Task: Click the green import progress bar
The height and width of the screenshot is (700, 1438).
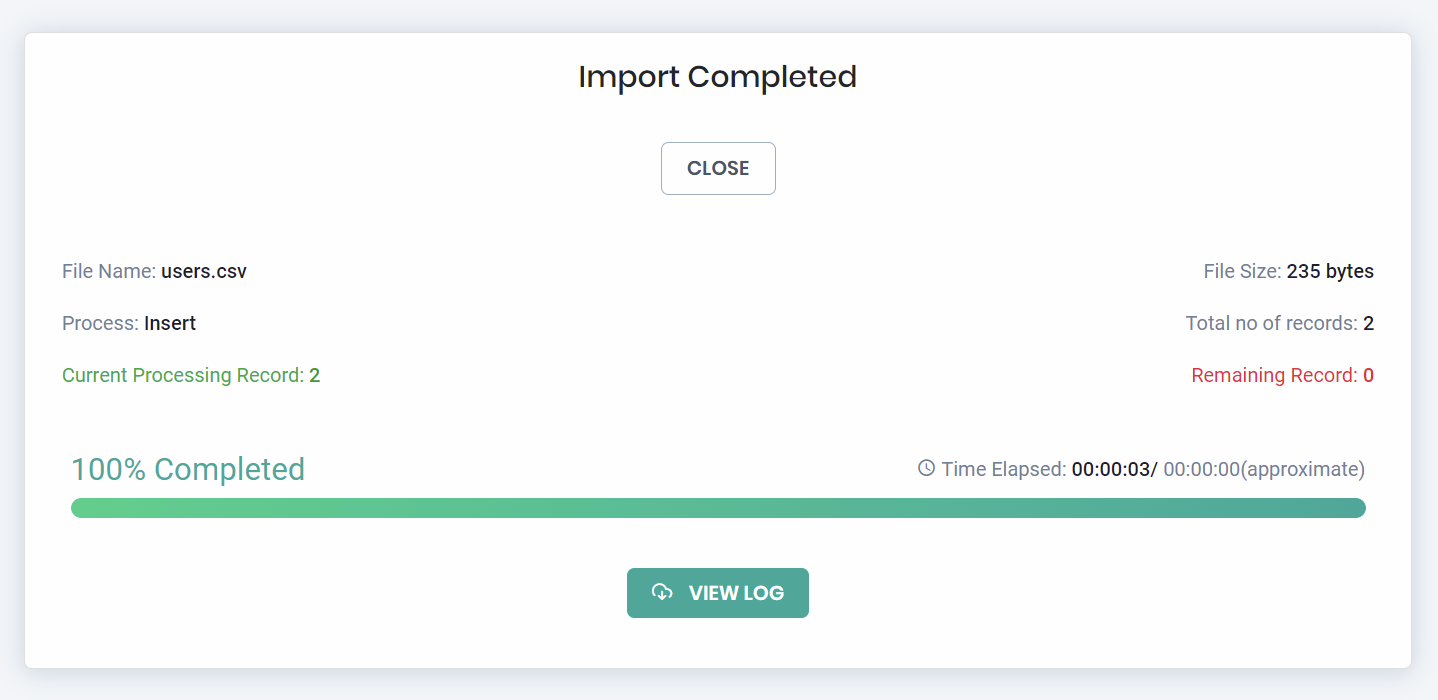Action: click(x=718, y=508)
